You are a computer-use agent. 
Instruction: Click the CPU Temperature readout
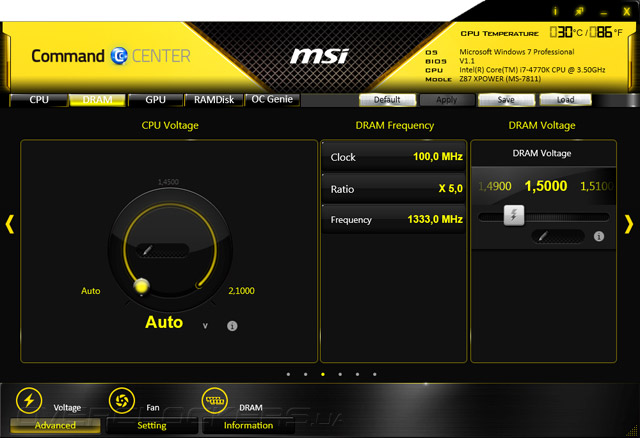(x=586, y=32)
